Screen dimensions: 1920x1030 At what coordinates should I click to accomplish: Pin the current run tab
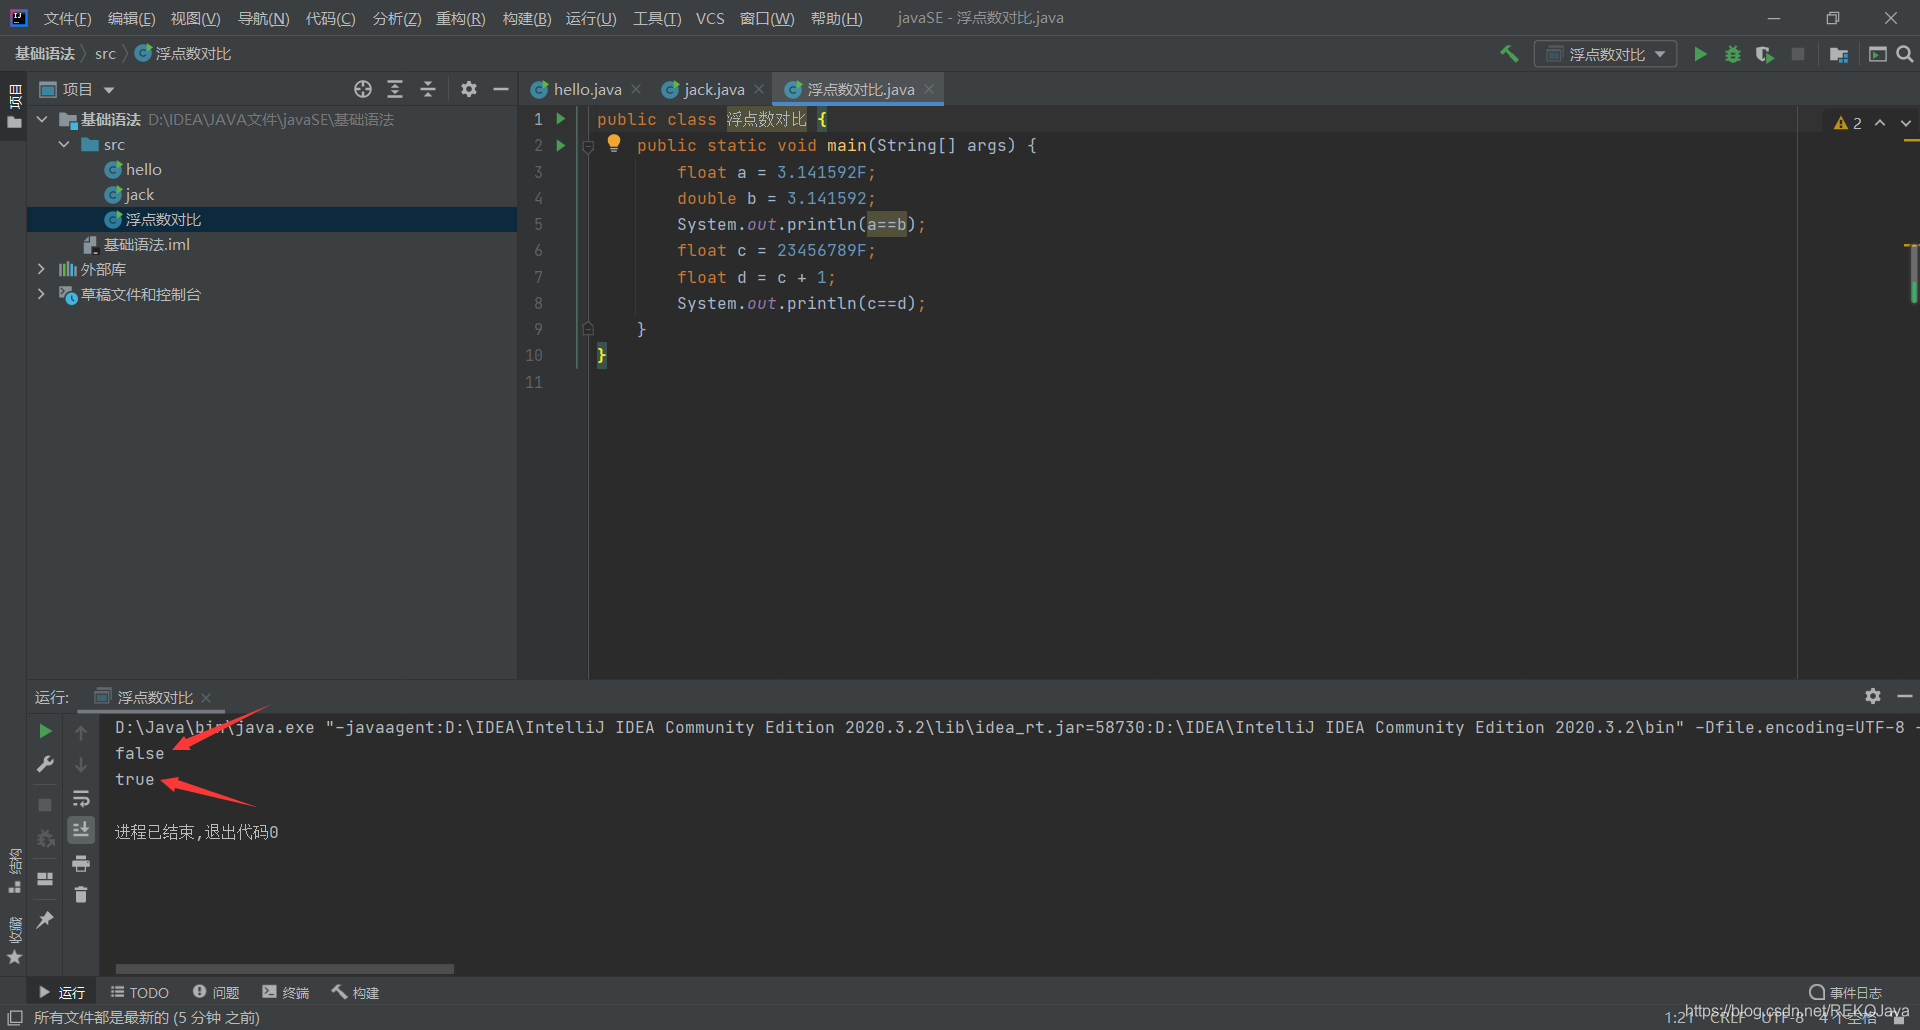tap(45, 920)
